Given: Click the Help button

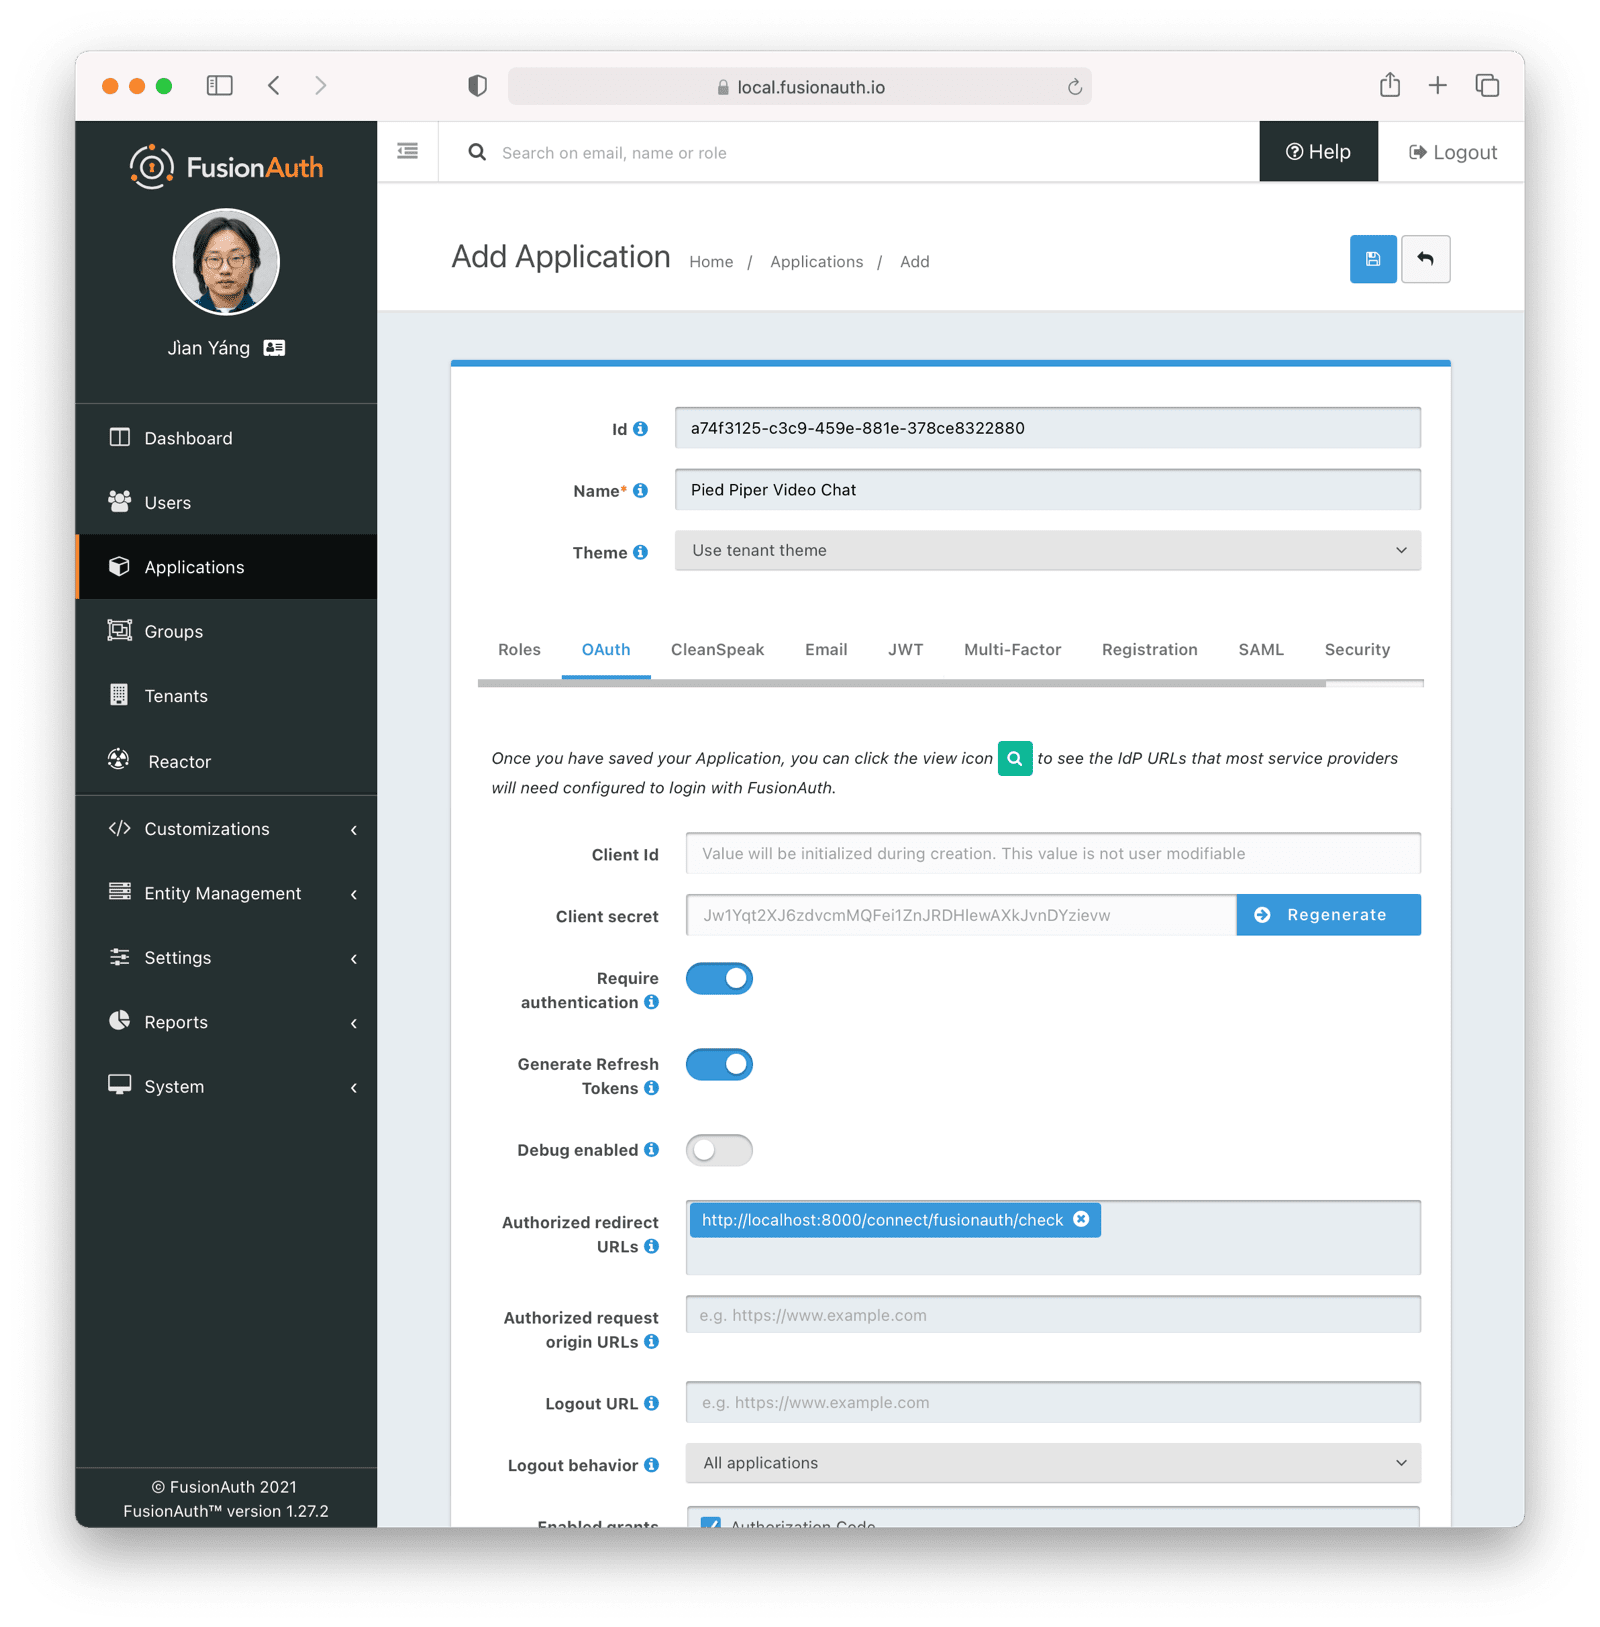Looking at the screenshot, I should [1318, 152].
